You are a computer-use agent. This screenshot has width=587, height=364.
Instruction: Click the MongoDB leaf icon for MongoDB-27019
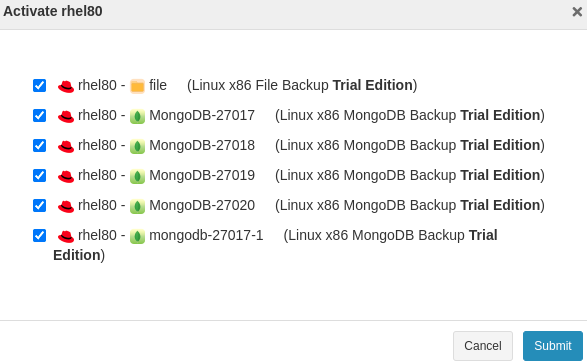click(x=137, y=176)
